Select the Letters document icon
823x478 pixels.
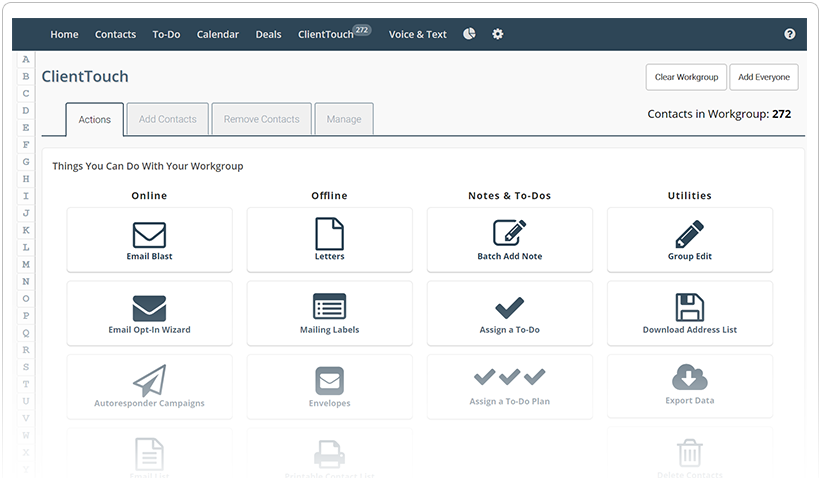click(x=329, y=235)
